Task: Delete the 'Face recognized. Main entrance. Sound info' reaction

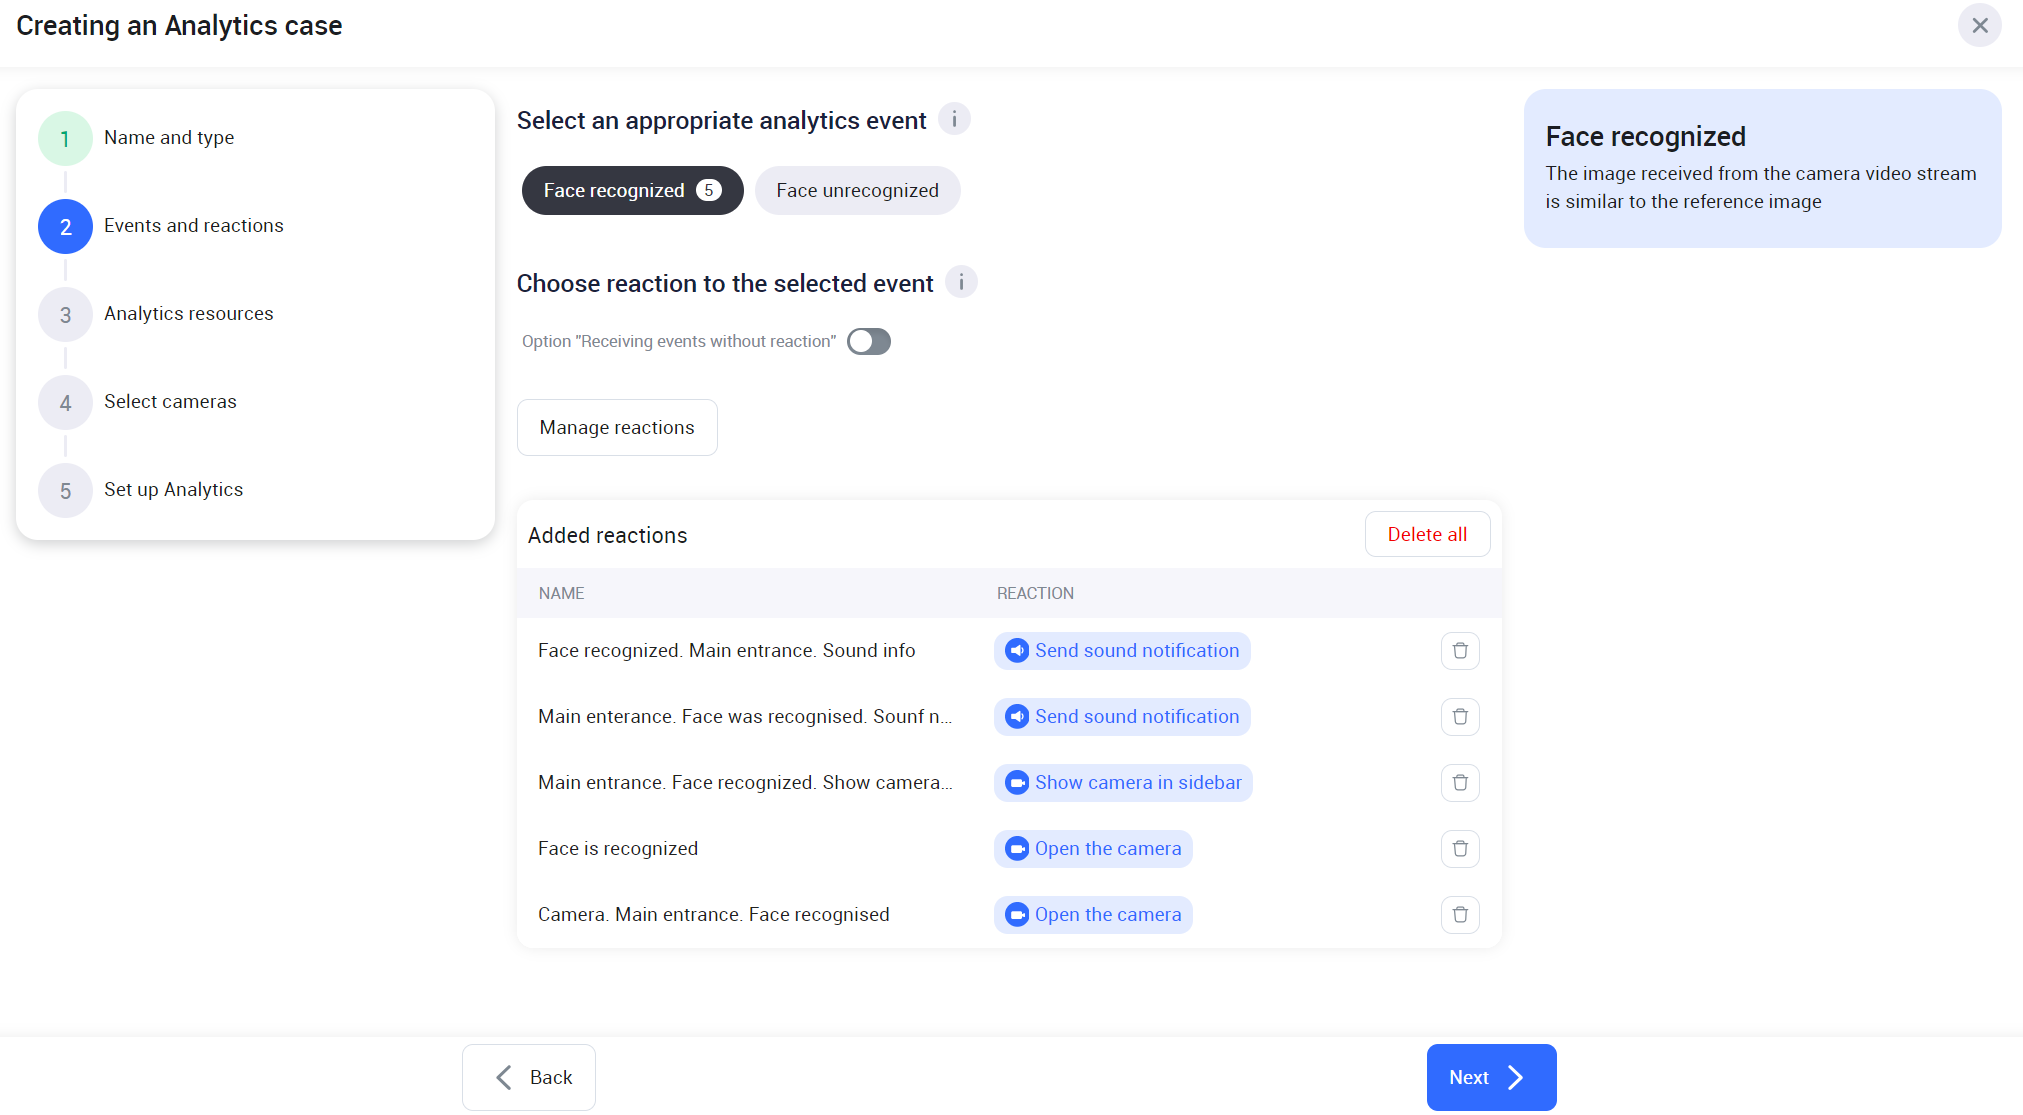Action: coord(1460,651)
